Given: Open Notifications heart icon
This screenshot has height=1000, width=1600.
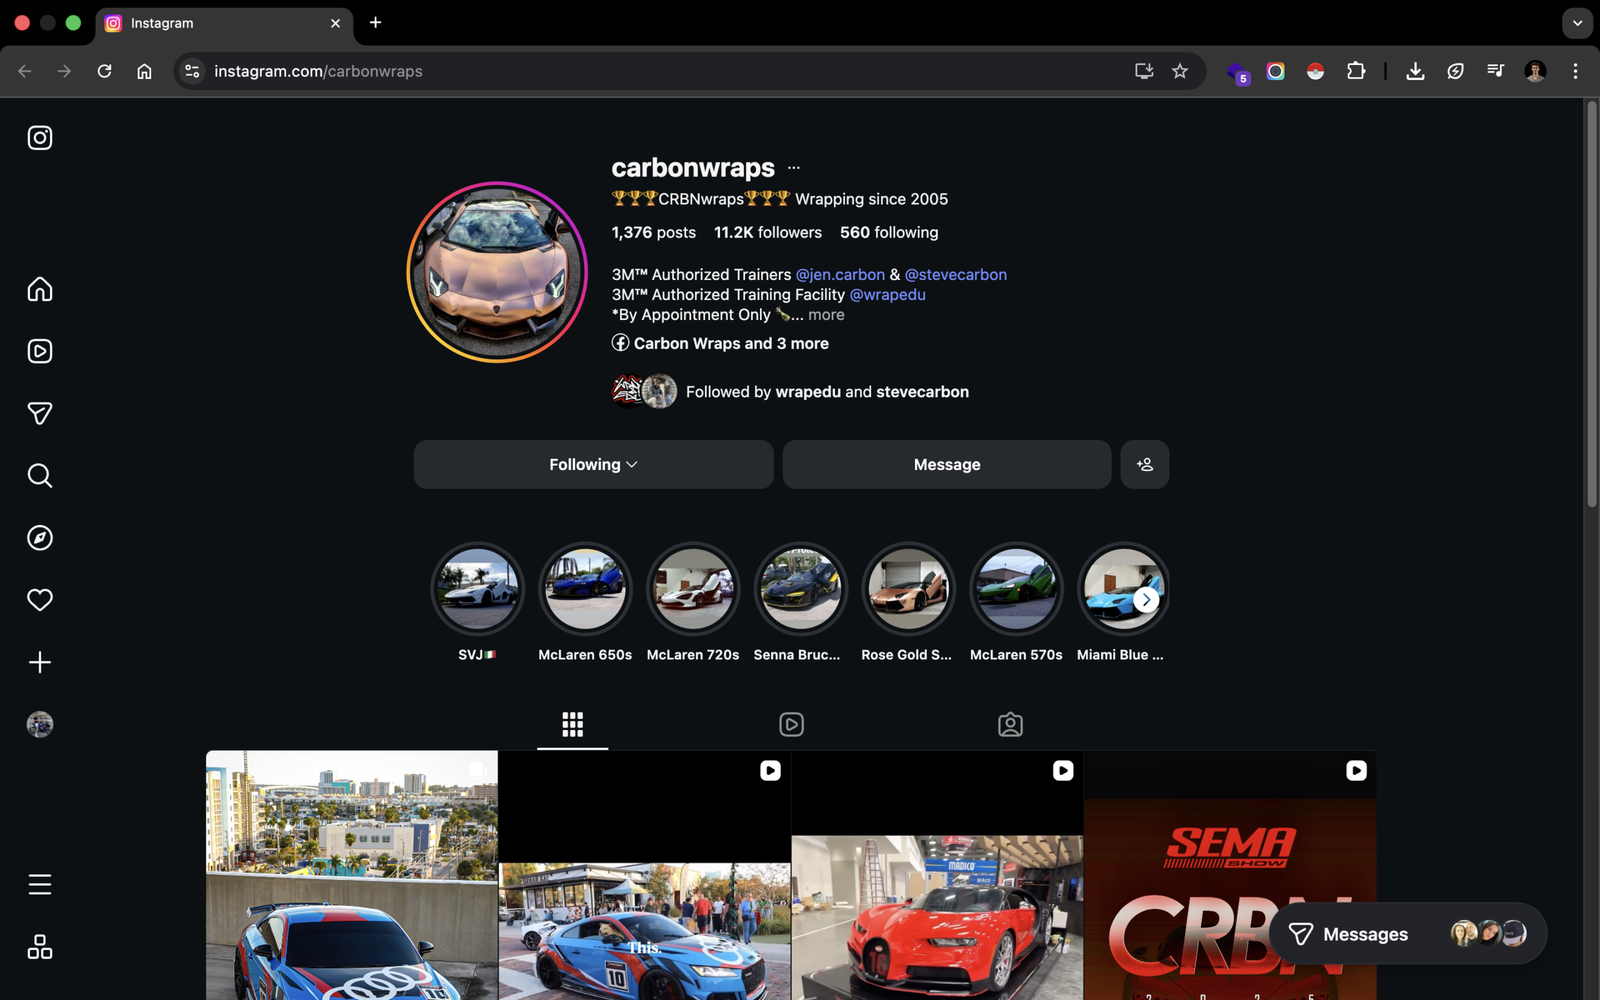Looking at the screenshot, I should [40, 600].
